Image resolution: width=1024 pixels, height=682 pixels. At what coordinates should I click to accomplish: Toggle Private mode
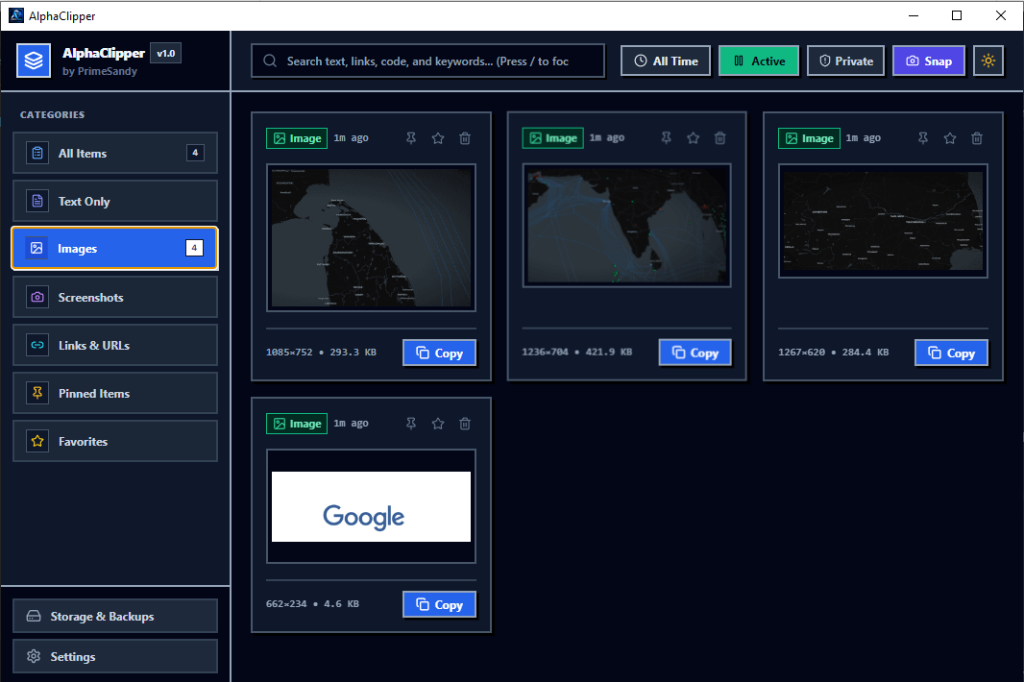click(x=846, y=61)
